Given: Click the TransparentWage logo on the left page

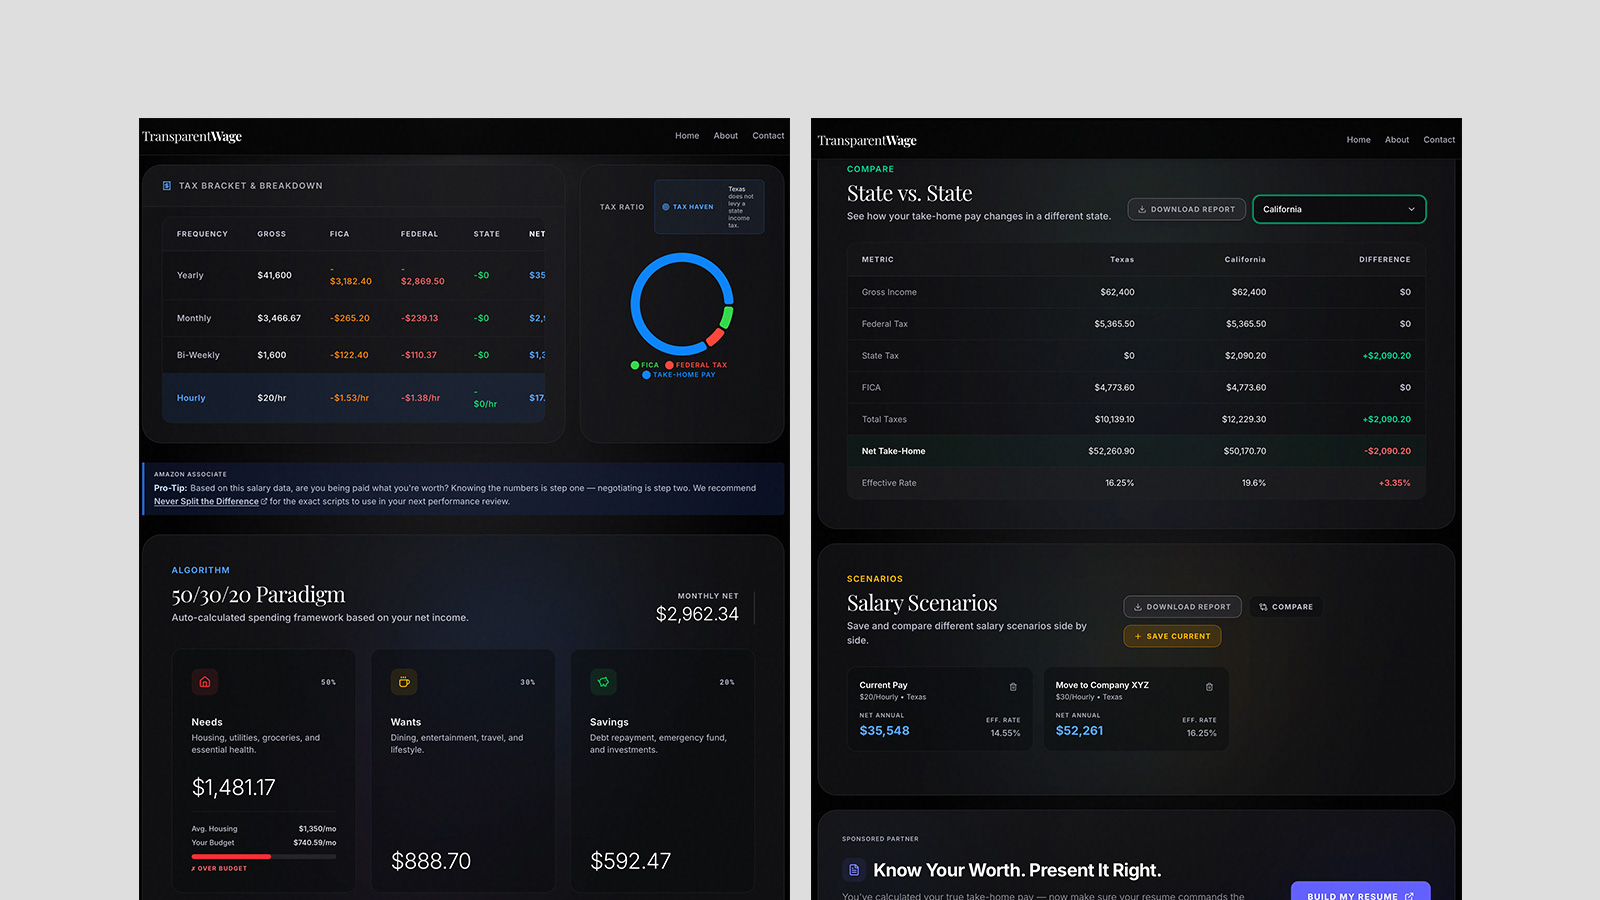Looking at the screenshot, I should pos(192,137).
